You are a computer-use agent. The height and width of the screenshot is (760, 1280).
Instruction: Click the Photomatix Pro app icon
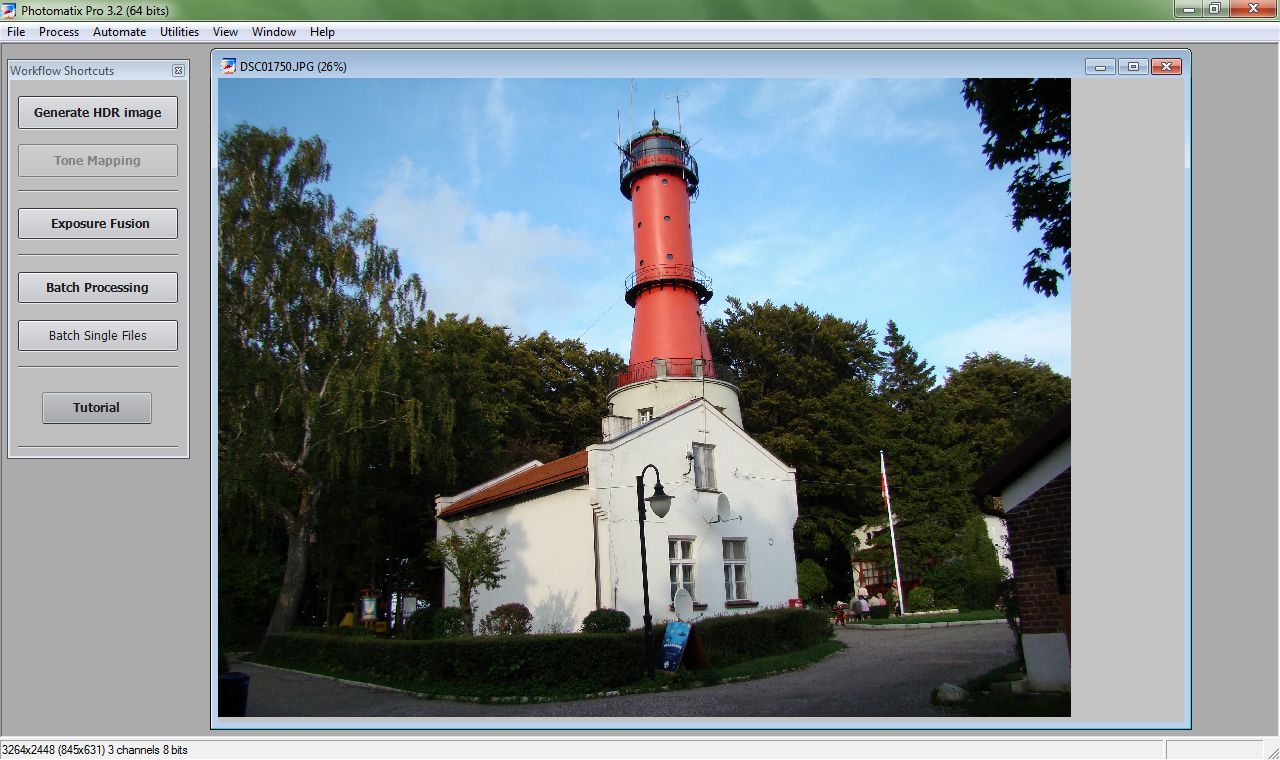click(9, 10)
